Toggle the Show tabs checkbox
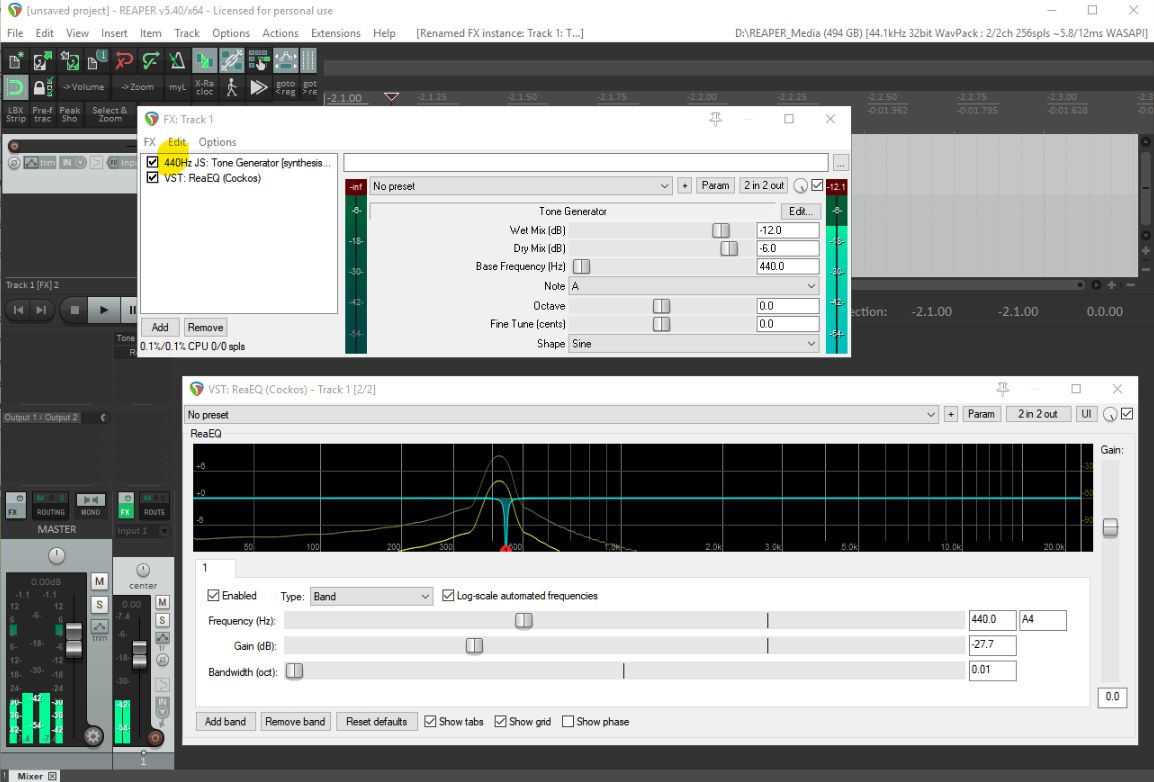1154x782 pixels. 431,722
